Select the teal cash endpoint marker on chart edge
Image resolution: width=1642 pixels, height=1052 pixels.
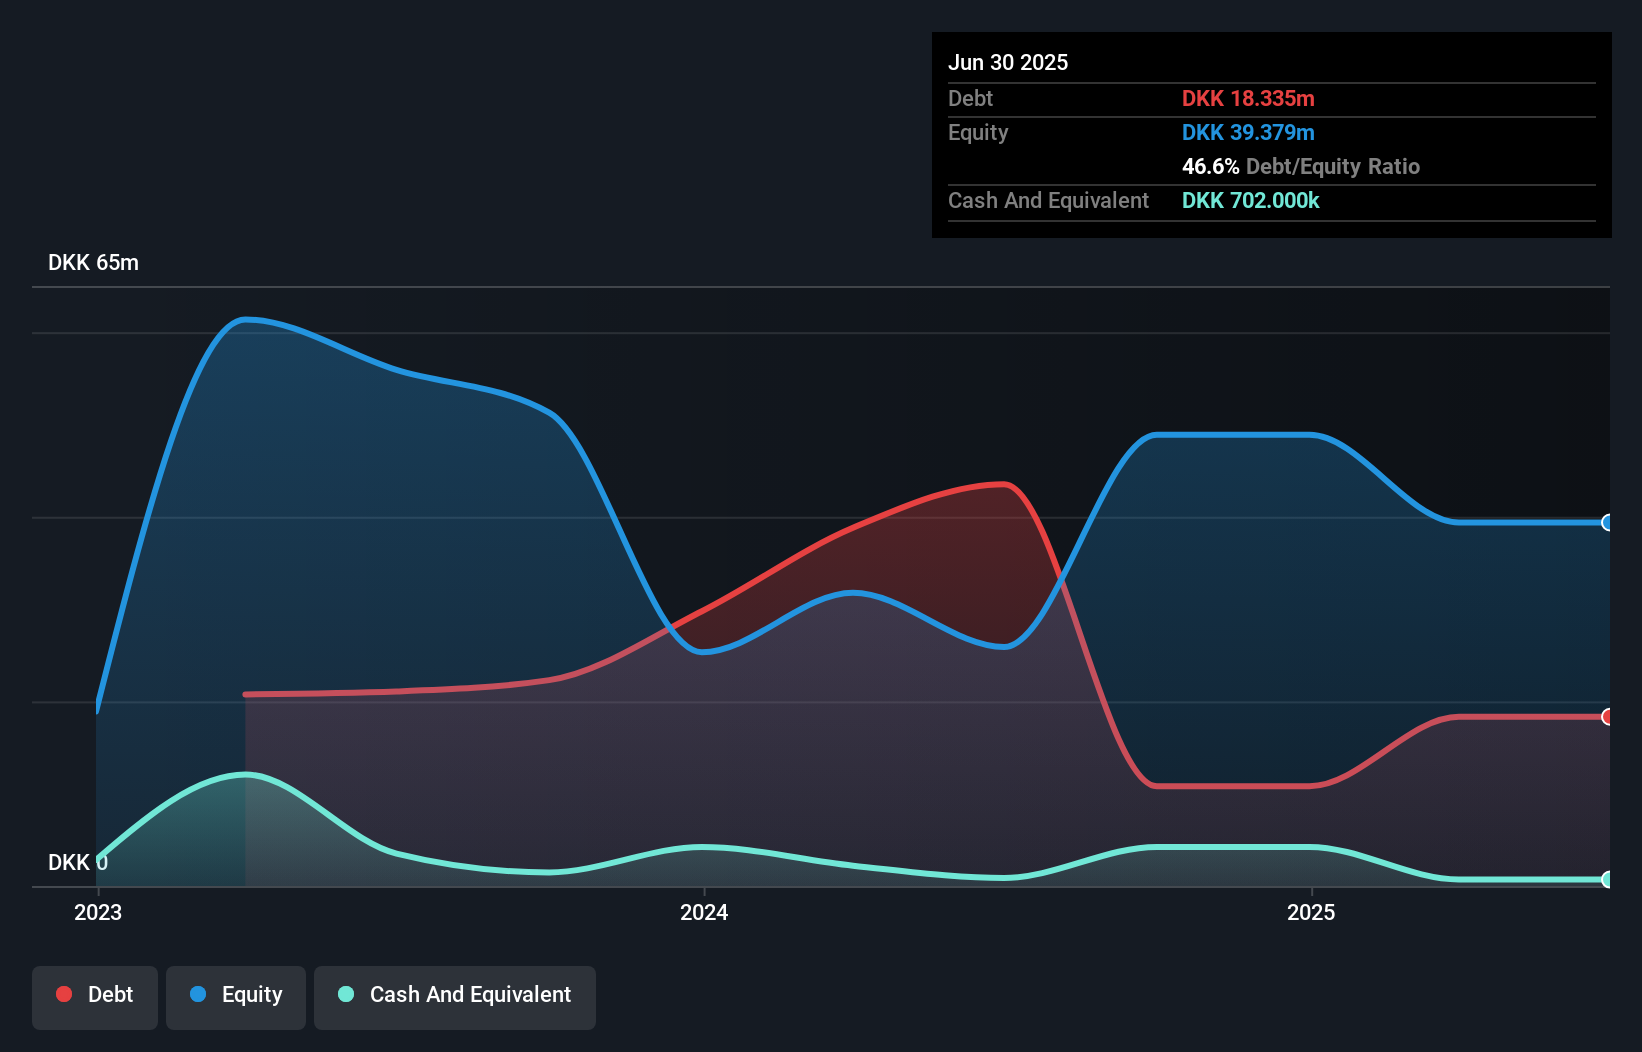tap(1608, 880)
